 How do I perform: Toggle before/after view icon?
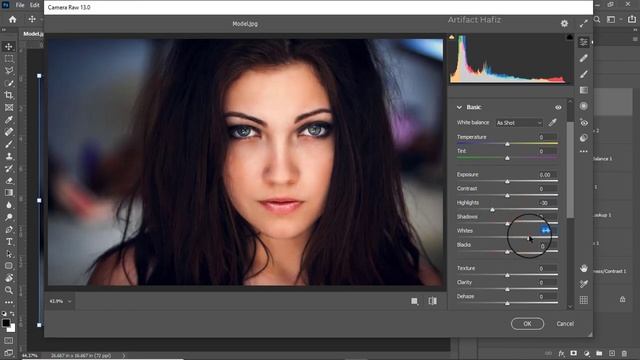[433, 301]
